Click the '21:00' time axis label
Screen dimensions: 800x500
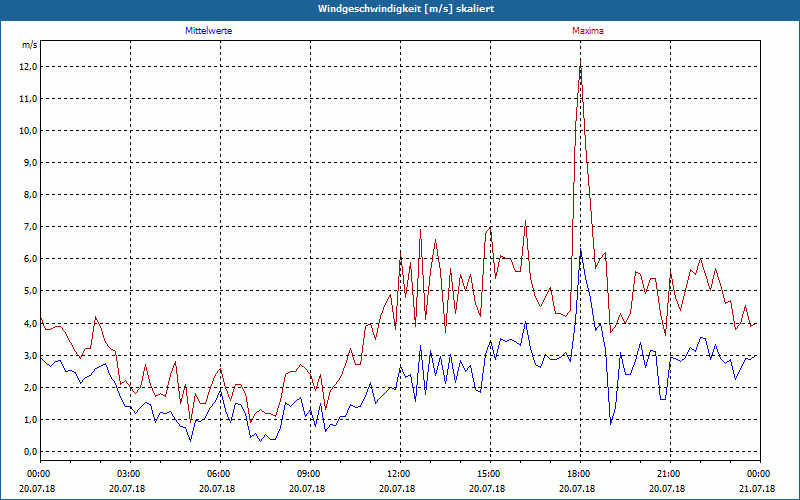pyautogui.click(x=670, y=474)
